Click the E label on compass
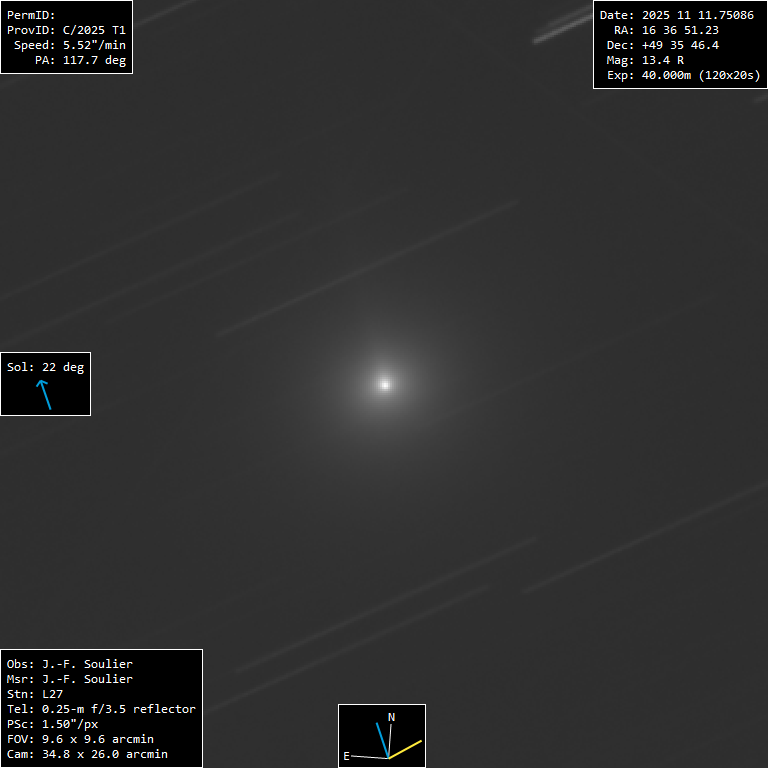This screenshot has height=768, width=768. 346,756
